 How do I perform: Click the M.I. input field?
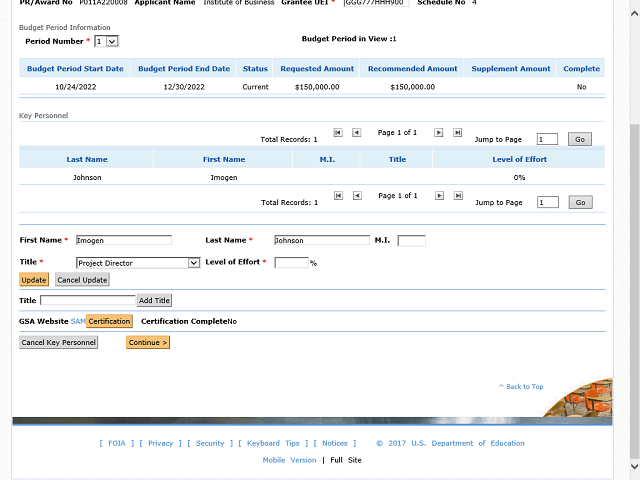pyautogui.click(x=411, y=240)
